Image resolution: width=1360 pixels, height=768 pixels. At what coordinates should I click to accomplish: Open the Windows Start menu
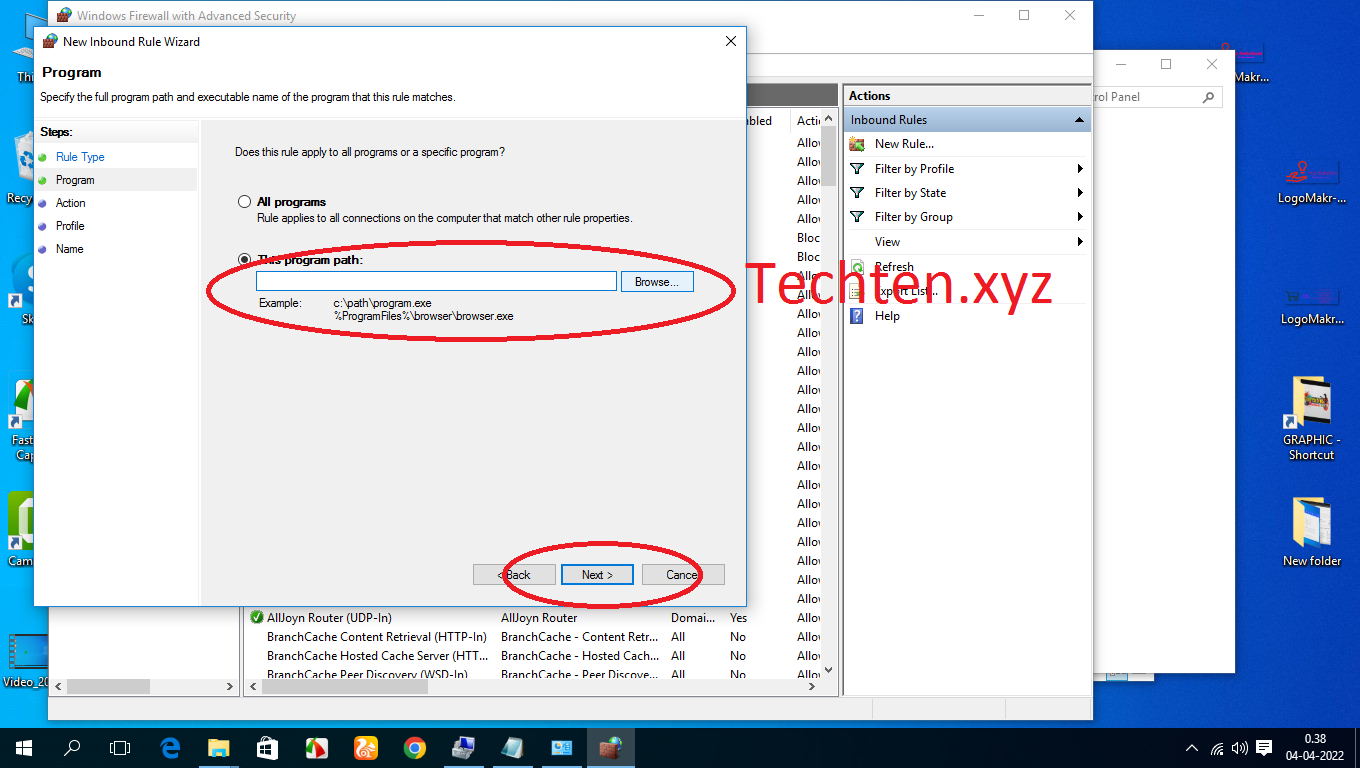[23, 748]
